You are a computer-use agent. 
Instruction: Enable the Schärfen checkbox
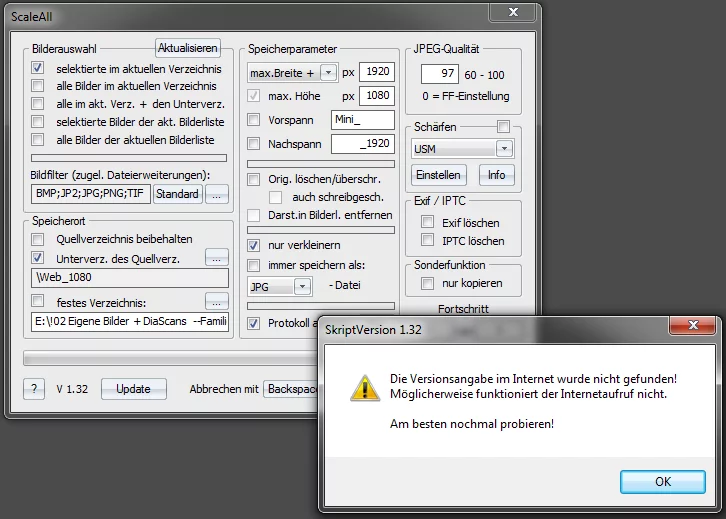504,127
